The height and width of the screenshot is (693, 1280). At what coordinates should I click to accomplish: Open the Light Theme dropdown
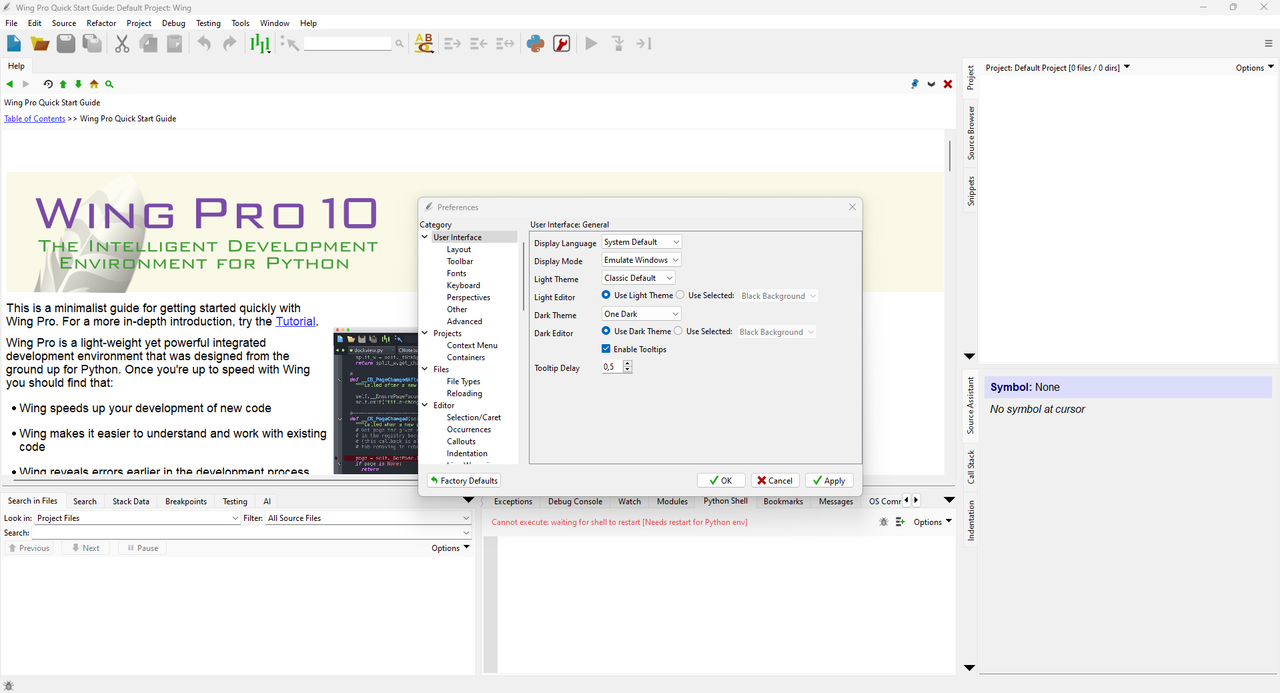(x=639, y=278)
